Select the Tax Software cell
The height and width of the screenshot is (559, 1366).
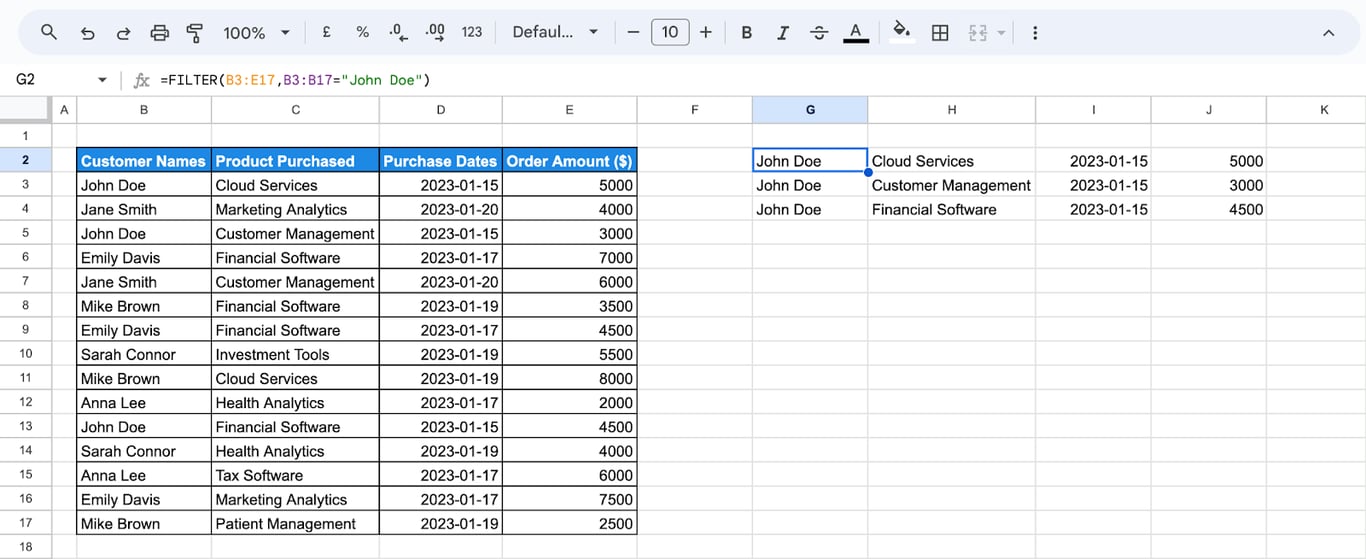[295, 475]
